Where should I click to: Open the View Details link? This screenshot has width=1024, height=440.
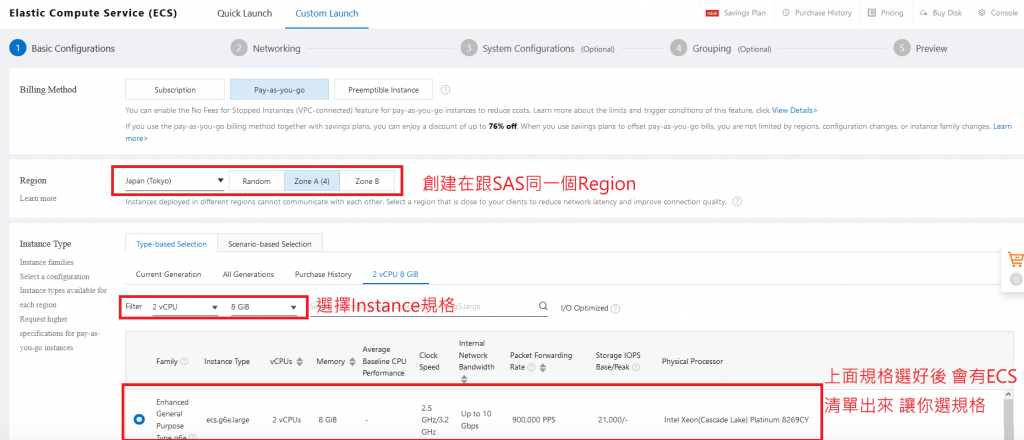coord(795,110)
